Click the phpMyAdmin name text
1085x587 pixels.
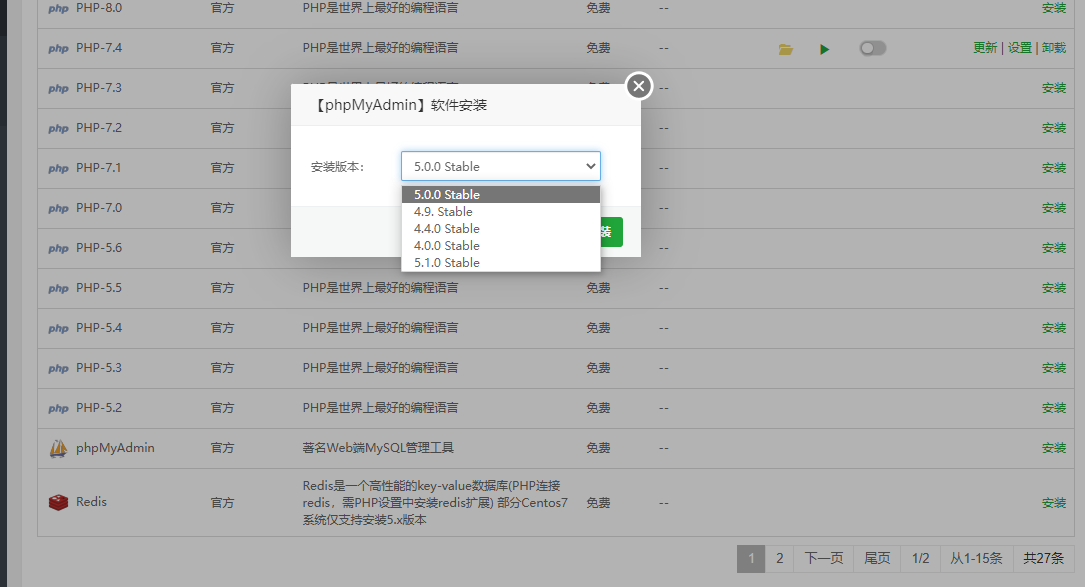click(115, 448)
